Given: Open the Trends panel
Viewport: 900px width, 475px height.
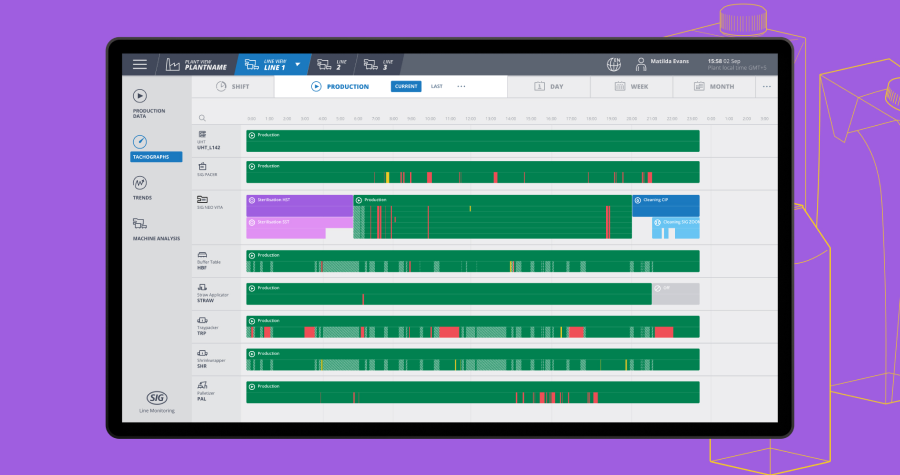Looking at the screenshot, I should click(x=140, y=183).
